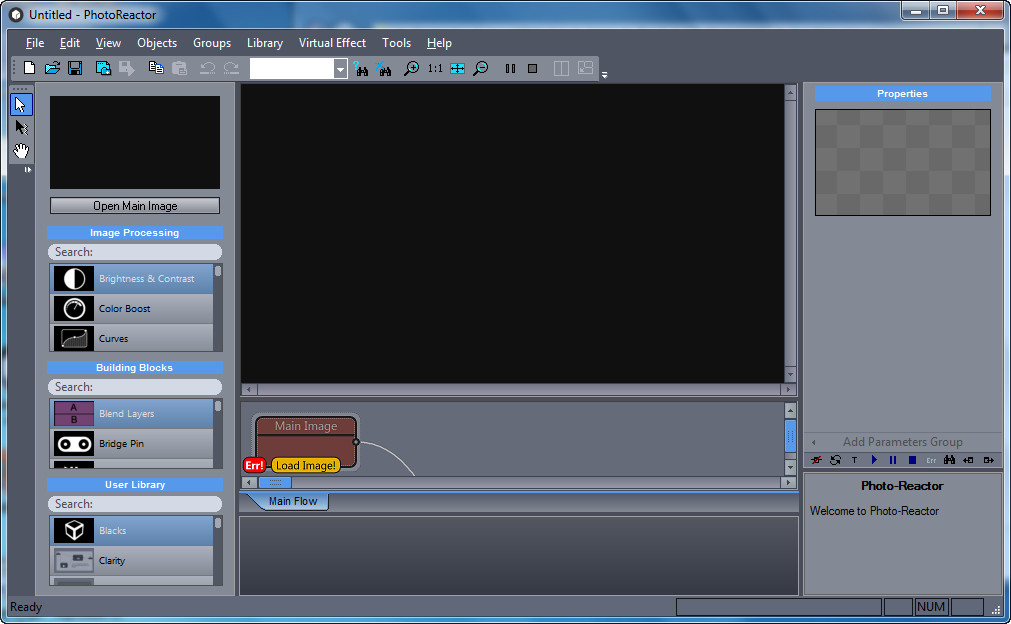This screenshot has height=624, width=1011.
Task: Open the File menu
Action: tap(35, 43)
